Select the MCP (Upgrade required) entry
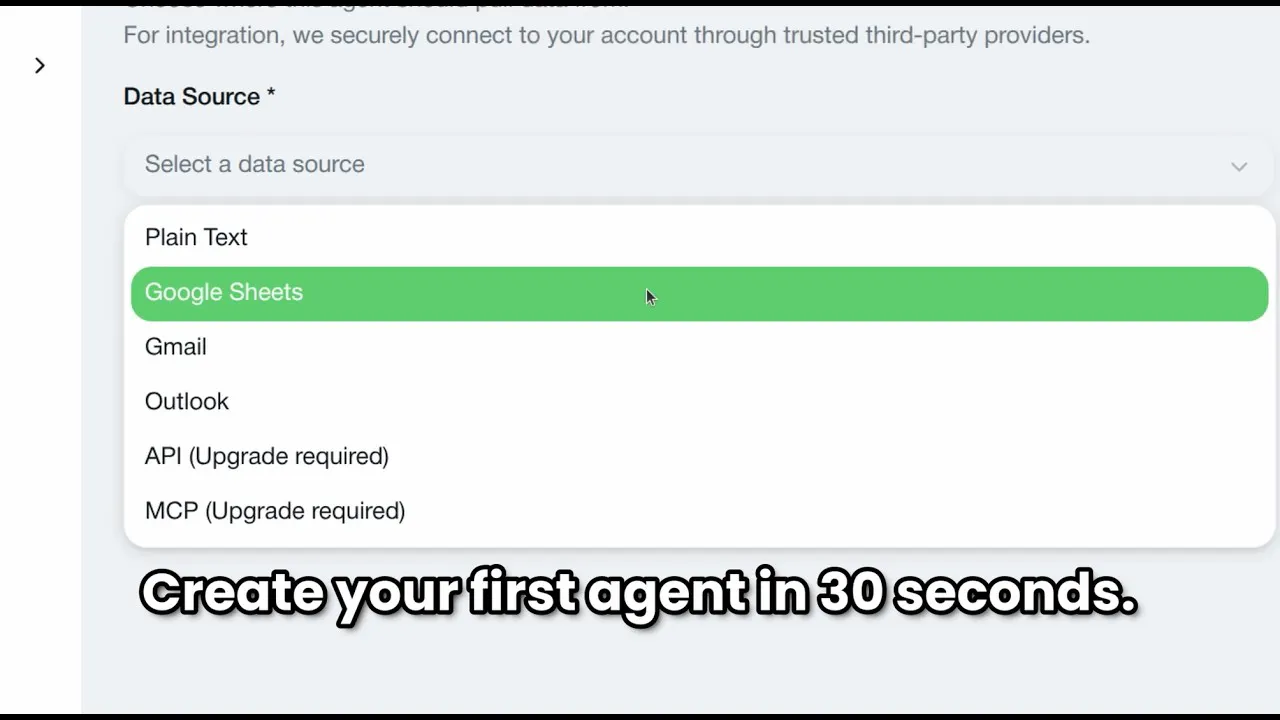 699,511
